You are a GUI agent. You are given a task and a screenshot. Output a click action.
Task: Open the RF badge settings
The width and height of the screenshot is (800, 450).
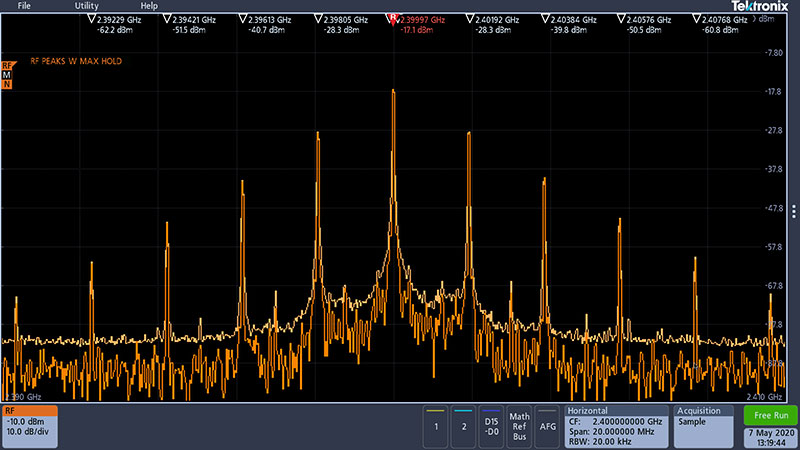pyautogui.click(x=29, y=426)
